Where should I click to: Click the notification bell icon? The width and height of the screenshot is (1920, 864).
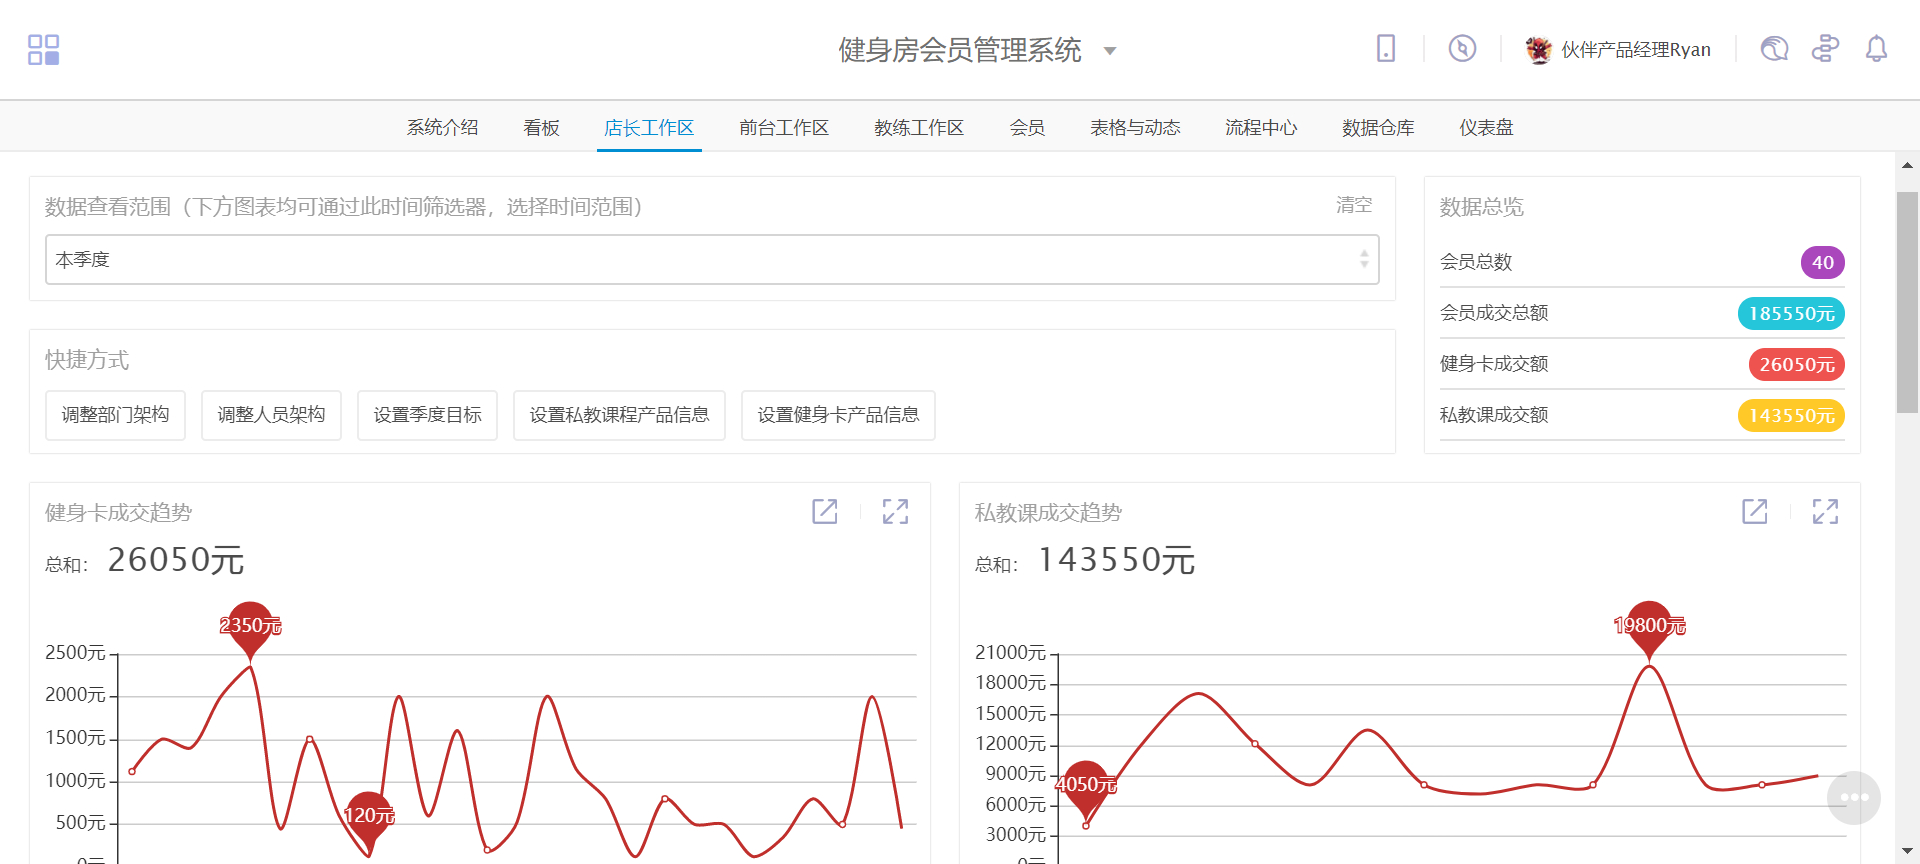click(1876, 49)
